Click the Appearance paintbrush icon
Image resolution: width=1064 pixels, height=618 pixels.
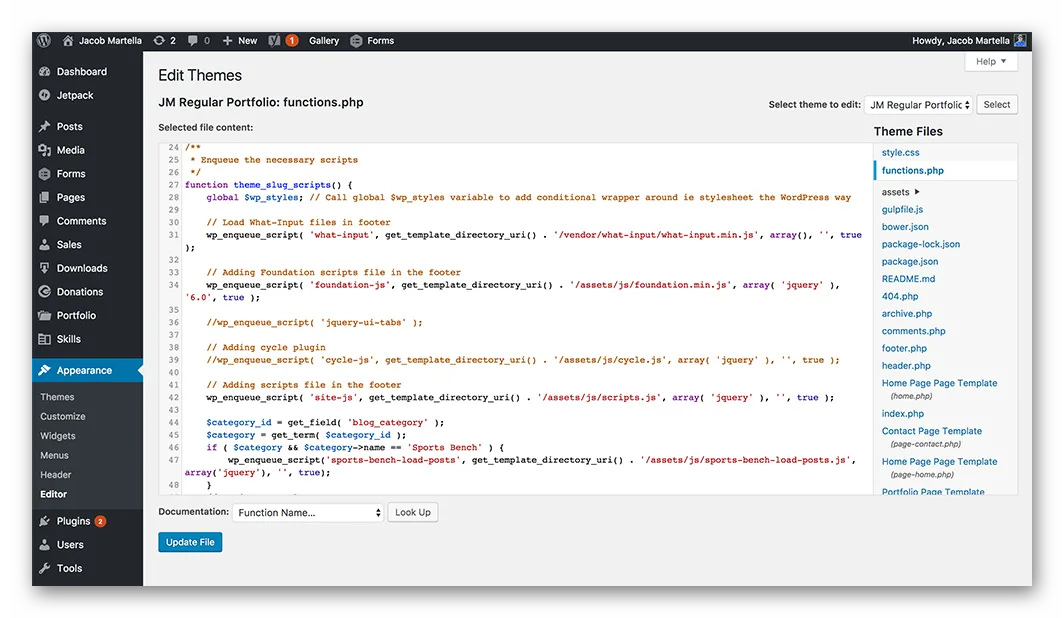[45, 370]
